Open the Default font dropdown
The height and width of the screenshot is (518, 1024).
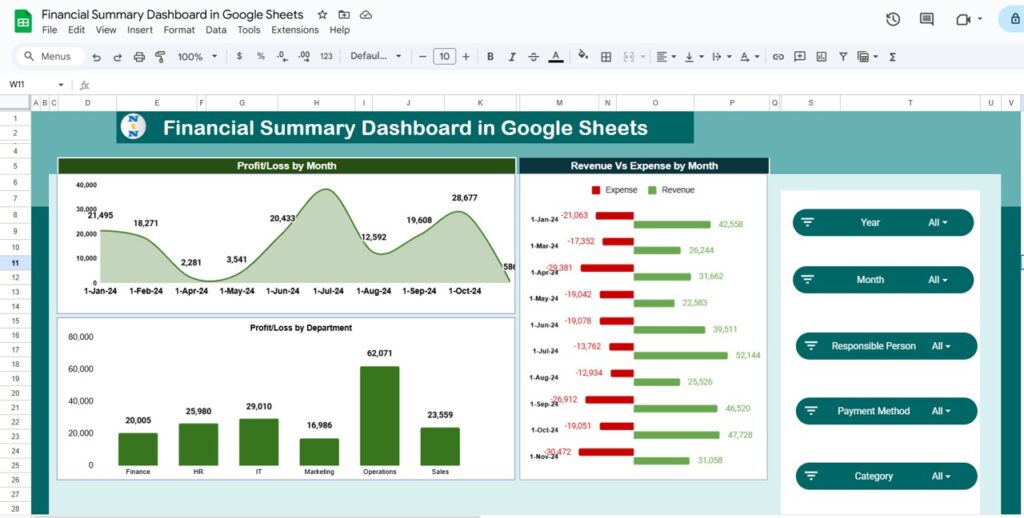(376, 56)
